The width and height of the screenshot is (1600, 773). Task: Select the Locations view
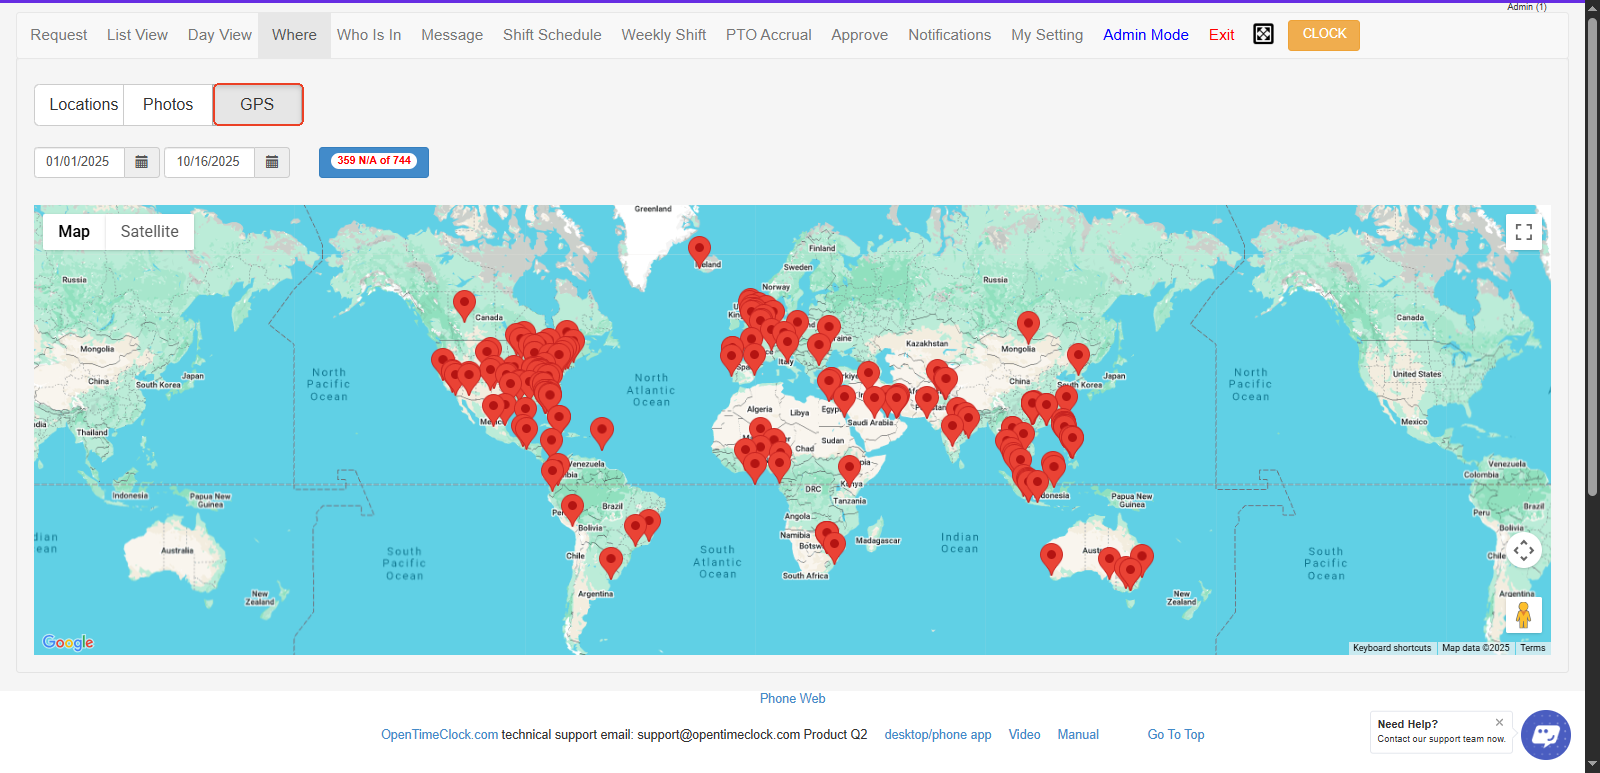click(84, 105)
